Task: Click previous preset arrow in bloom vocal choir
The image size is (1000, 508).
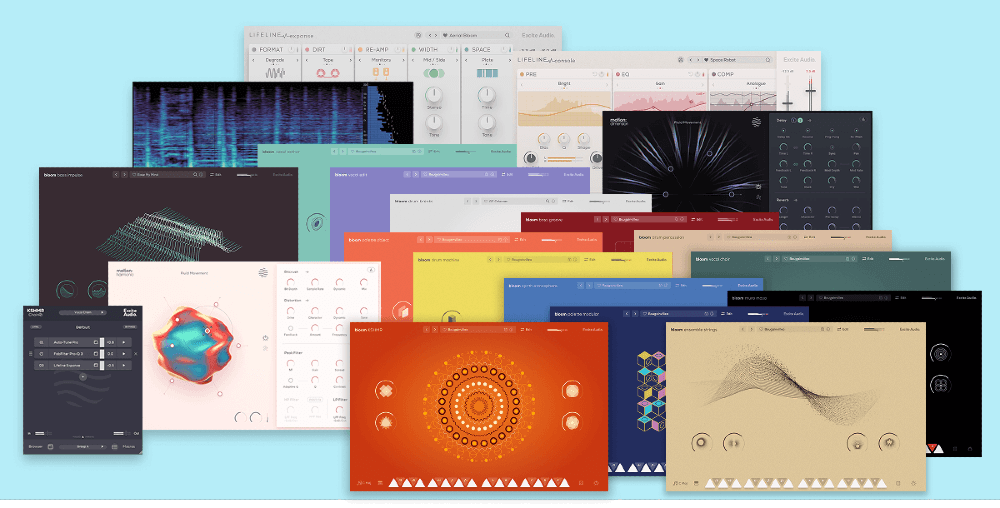Action: pyautogui.click(x=768, y=259)
